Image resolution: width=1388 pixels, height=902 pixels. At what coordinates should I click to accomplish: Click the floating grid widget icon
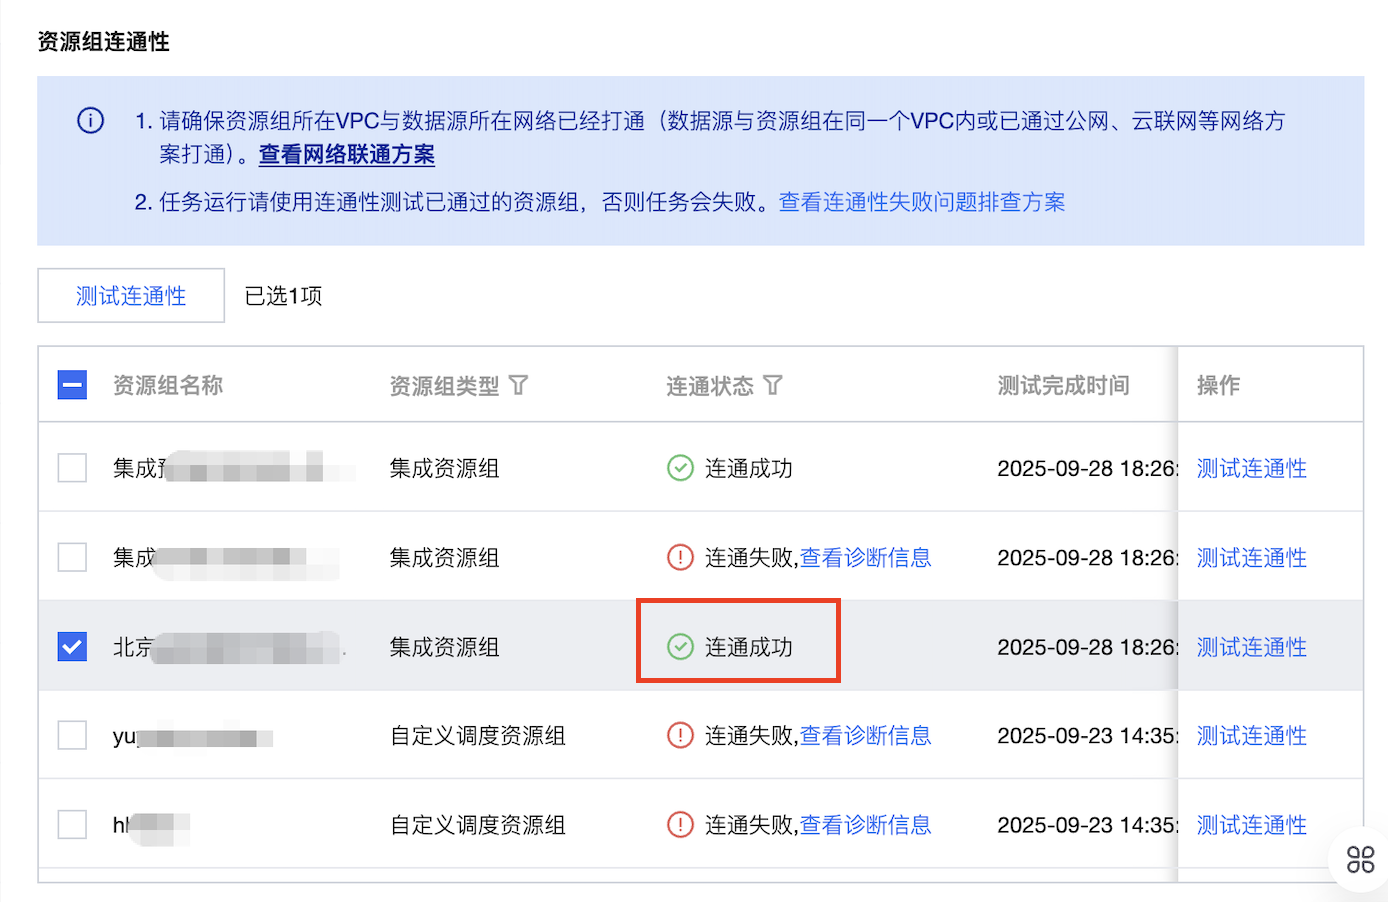click(x=1360, y=859)
